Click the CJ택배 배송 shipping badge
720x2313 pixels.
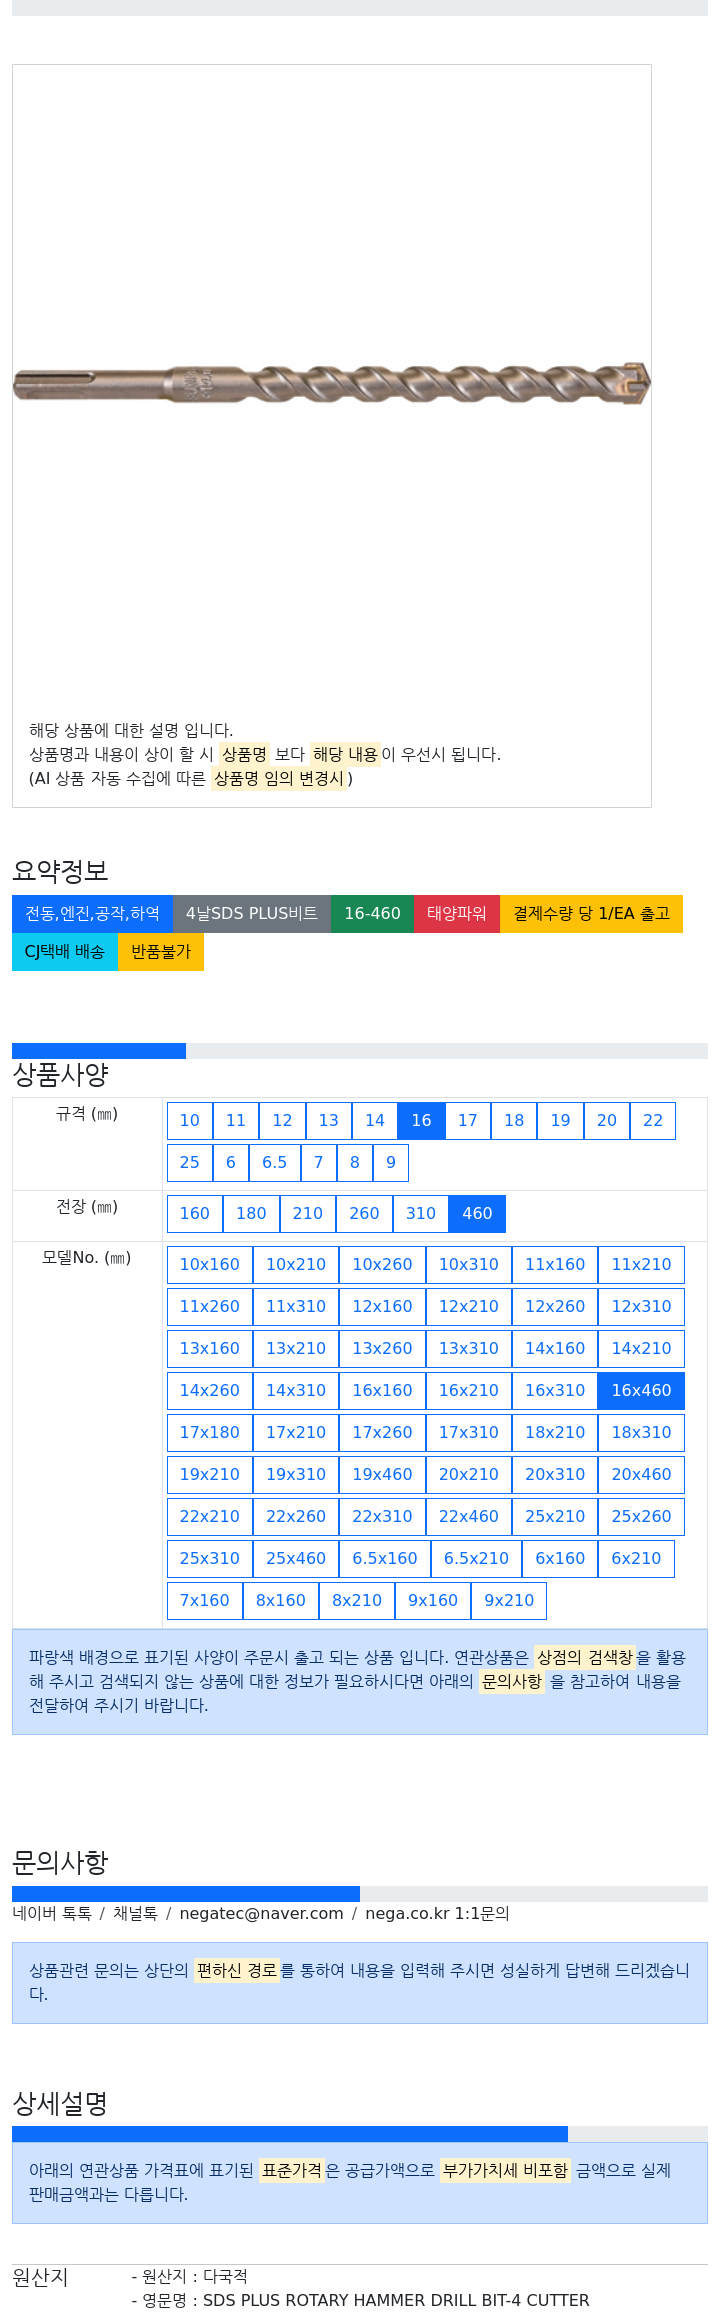(x=65, y=952)
